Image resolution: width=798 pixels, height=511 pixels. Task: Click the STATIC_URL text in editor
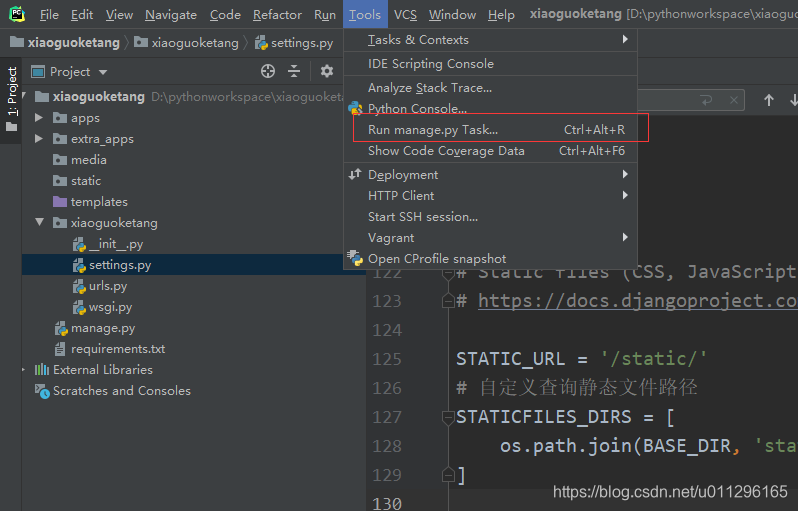(x=510, y=359)
